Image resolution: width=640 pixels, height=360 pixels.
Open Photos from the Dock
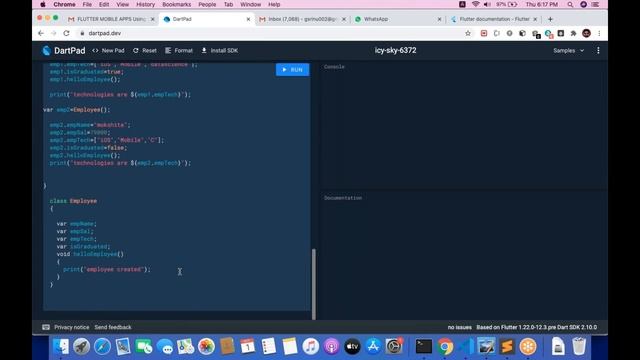(207, 347)
